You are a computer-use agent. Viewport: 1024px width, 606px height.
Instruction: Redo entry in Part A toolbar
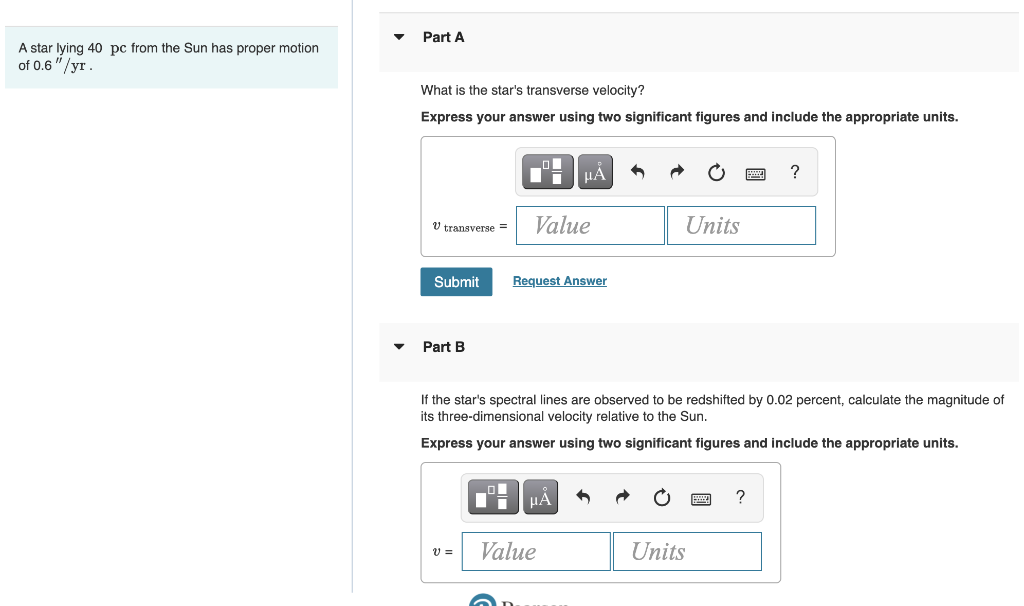tap(677, 172)
